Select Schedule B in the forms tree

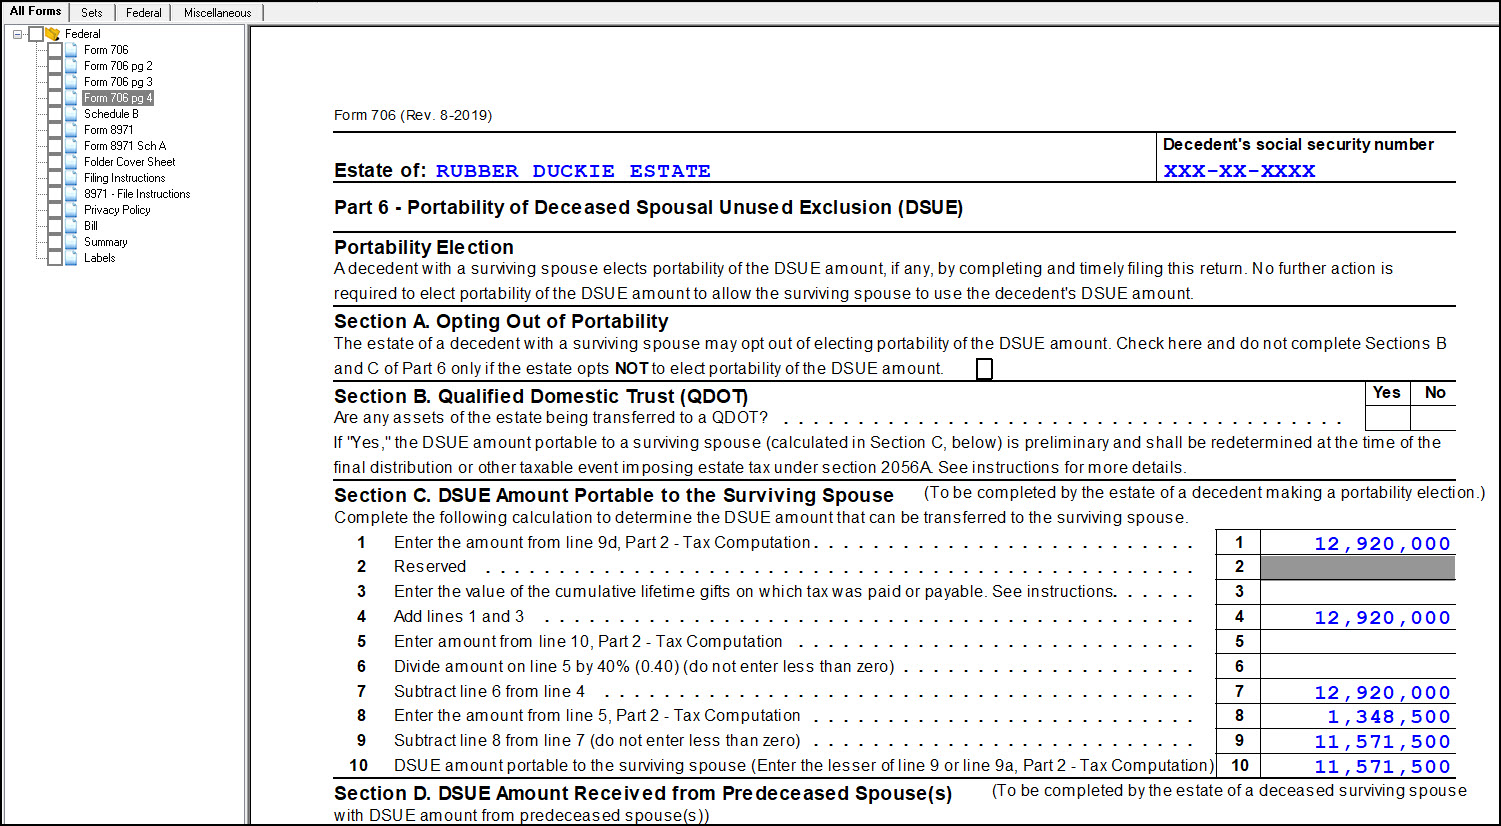(111, 114)
